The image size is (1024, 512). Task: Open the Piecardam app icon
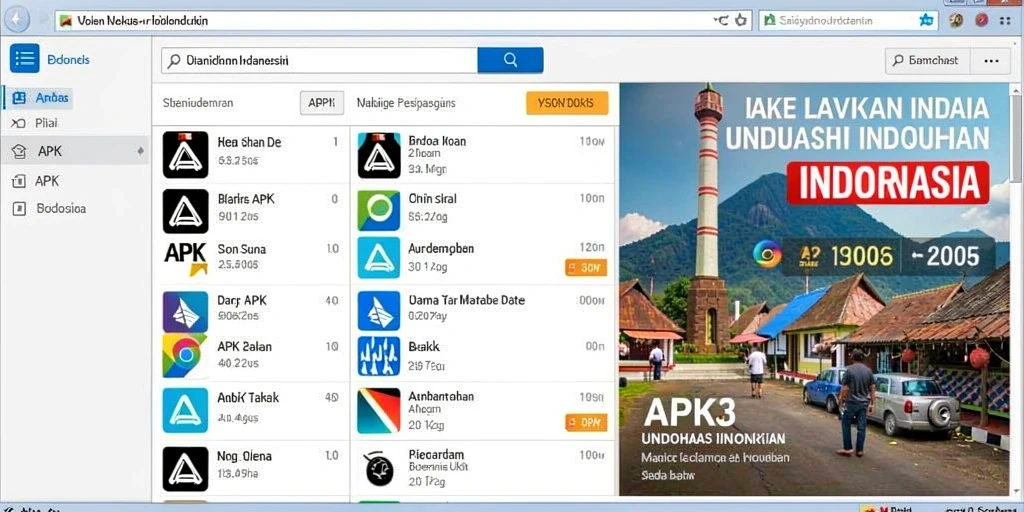pyautogui.click(x=379, y=469)
